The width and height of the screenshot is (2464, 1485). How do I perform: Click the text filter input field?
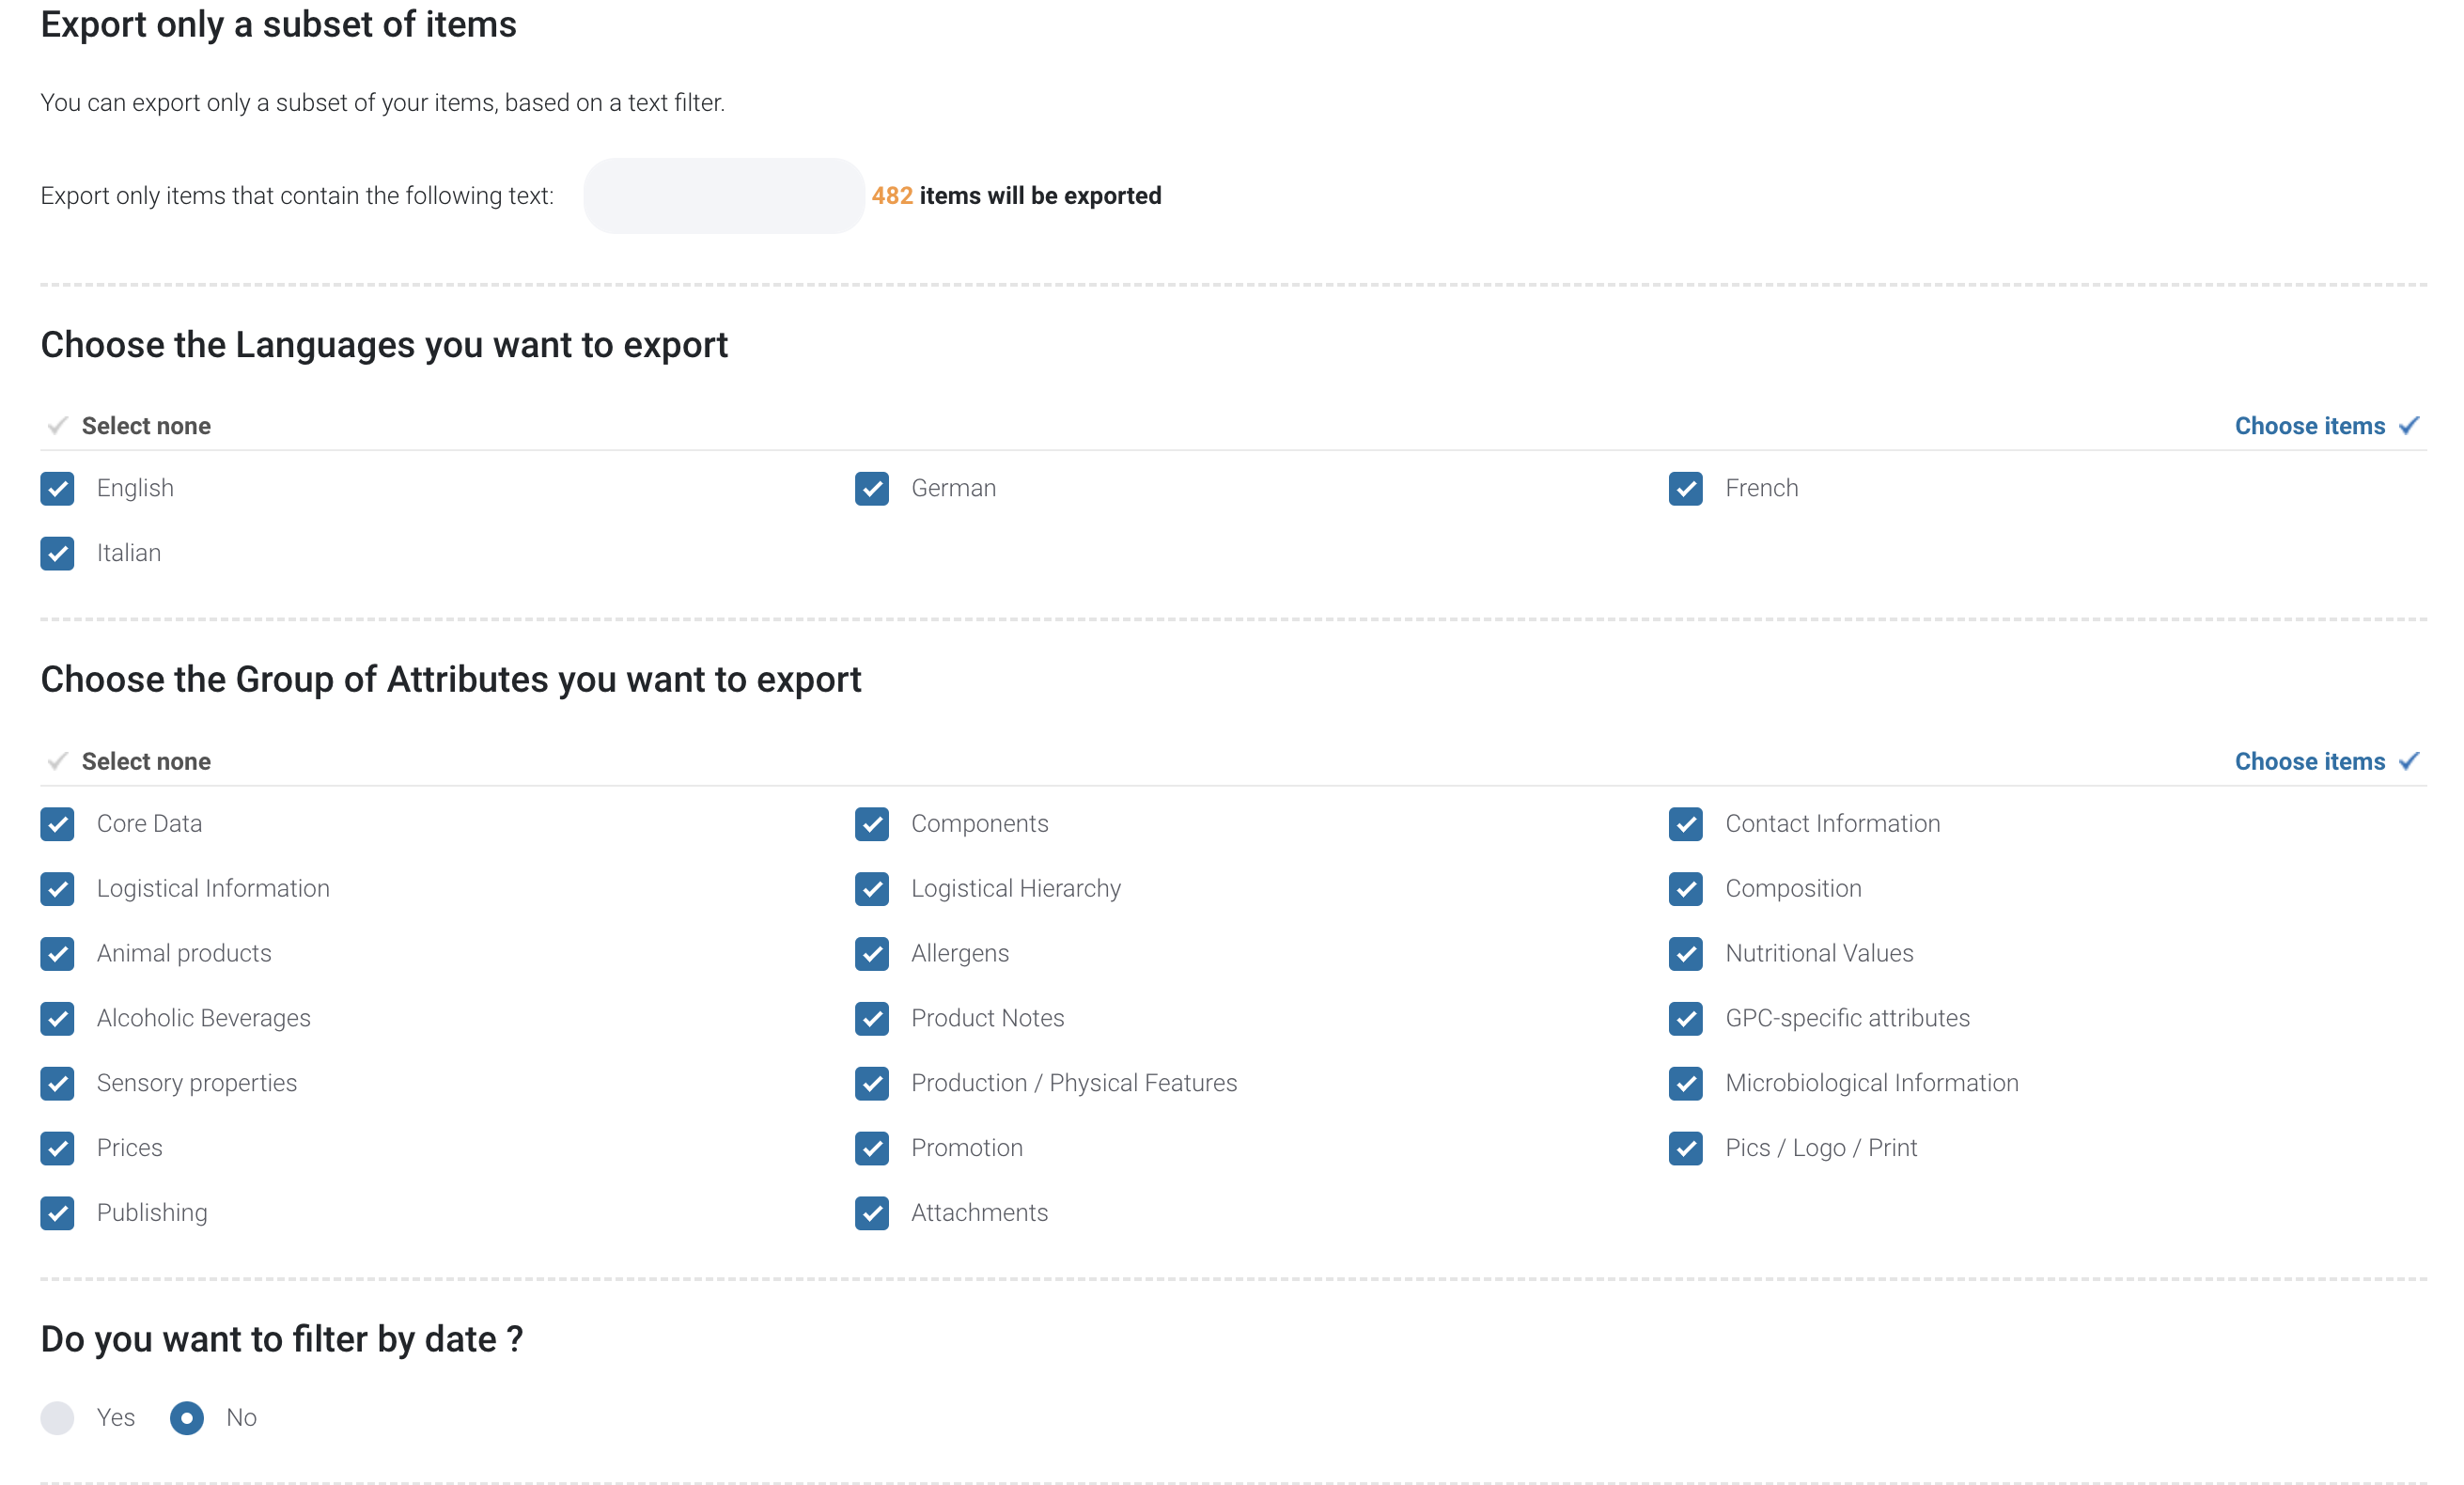coord(723,196)
